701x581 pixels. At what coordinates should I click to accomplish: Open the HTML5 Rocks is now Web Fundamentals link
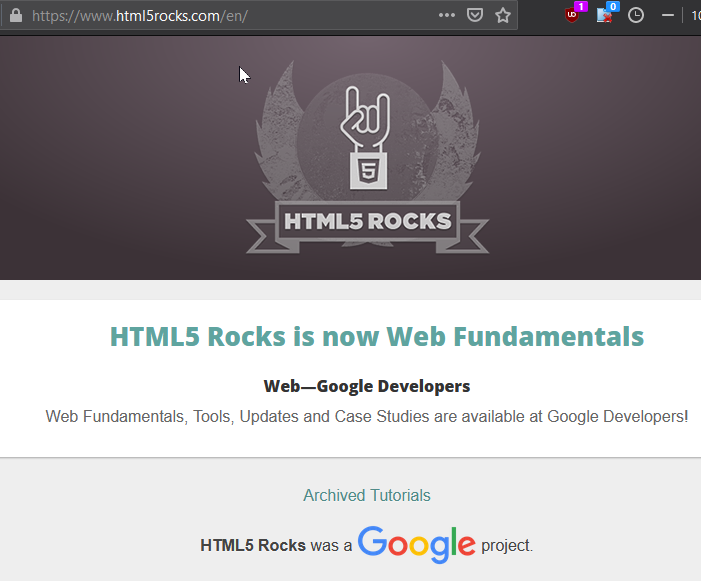(377, 337)
